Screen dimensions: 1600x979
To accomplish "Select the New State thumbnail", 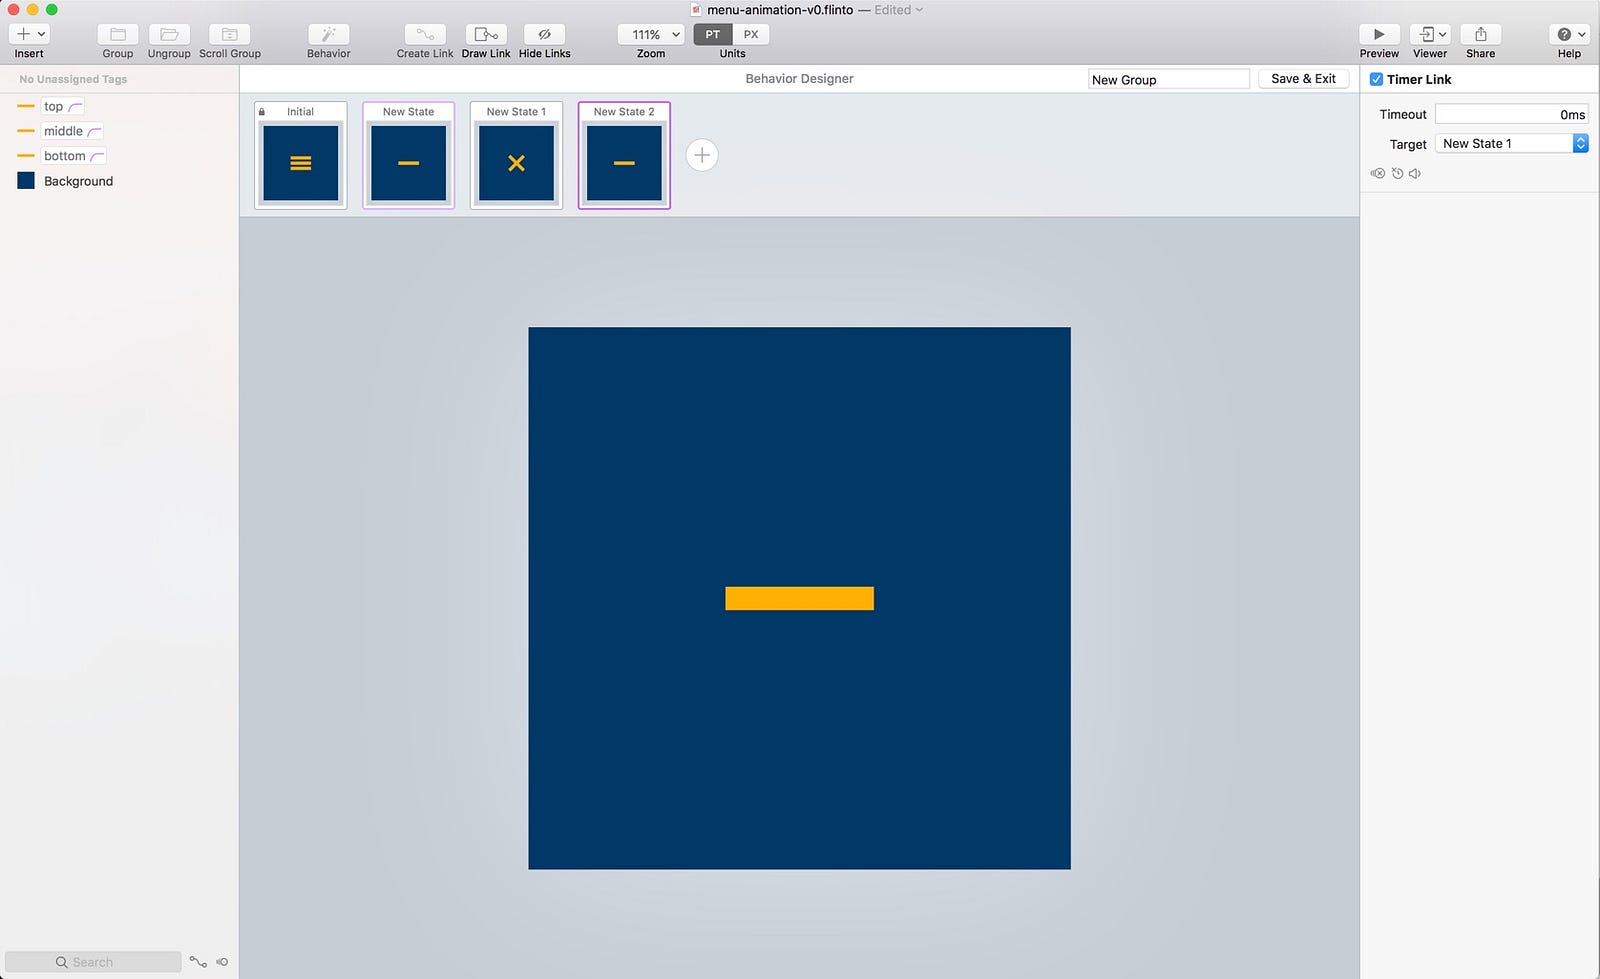I will (409, 155).
